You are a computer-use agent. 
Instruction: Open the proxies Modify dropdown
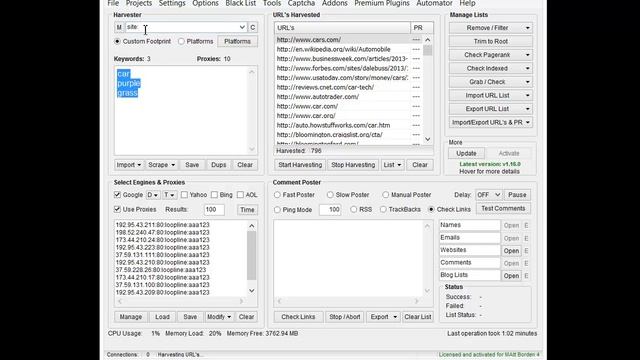point(219,317)
